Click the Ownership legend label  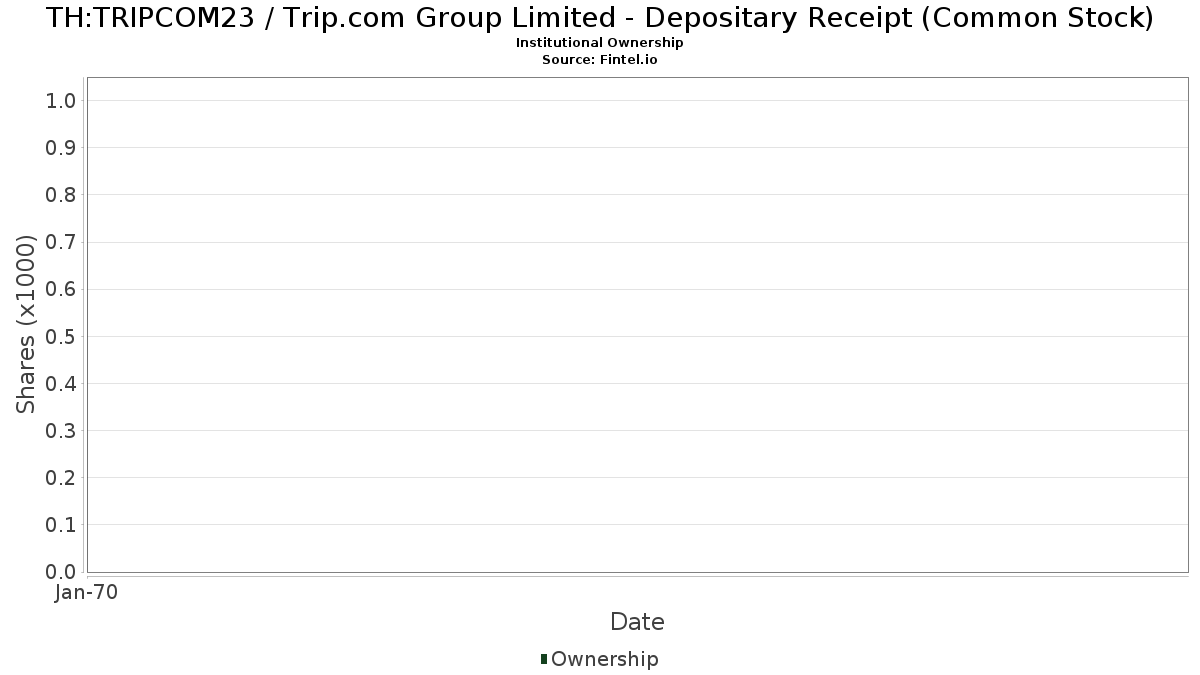[x=604, y=659]
